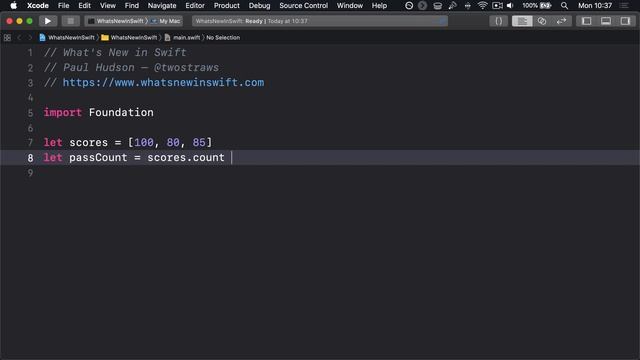The height and width of the screenshot is (360, 640).
Task: Open the related items grid menu
Action: [x=7, y=38]
